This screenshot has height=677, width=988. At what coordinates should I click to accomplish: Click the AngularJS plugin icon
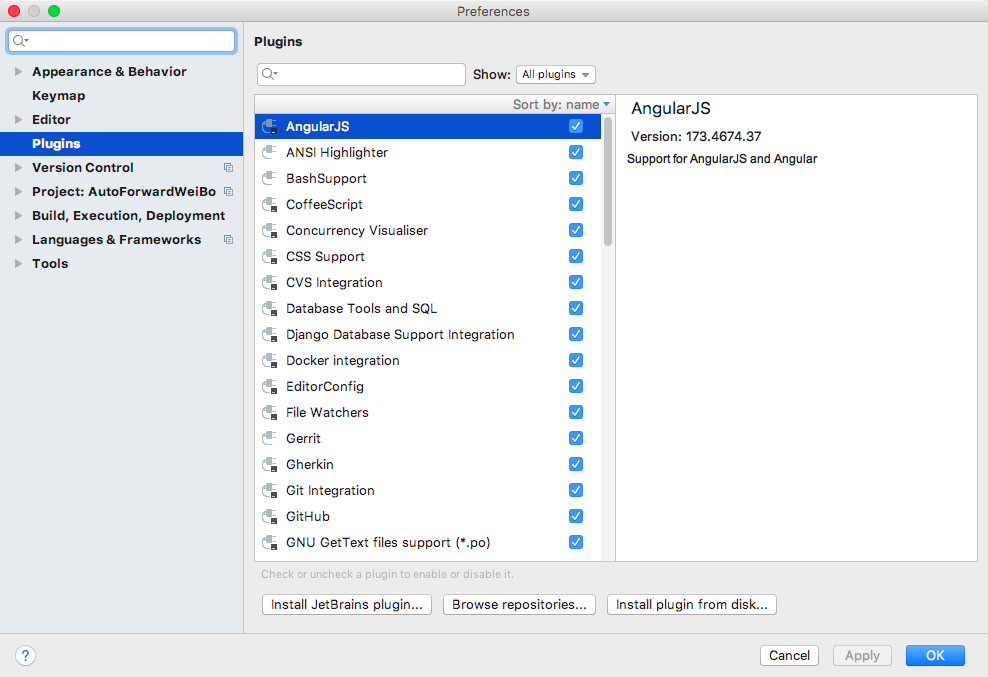tap(270, 127)
